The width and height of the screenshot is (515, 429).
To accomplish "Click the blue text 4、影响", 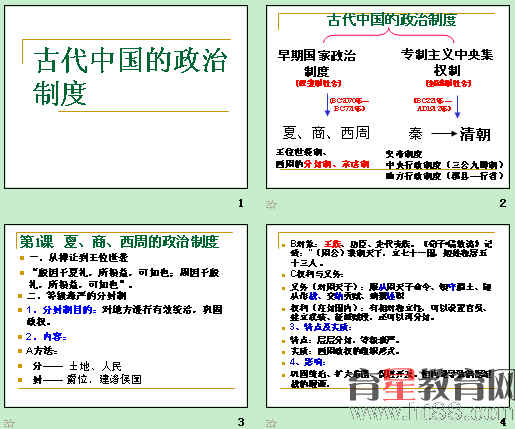I will tap(308, 362).
